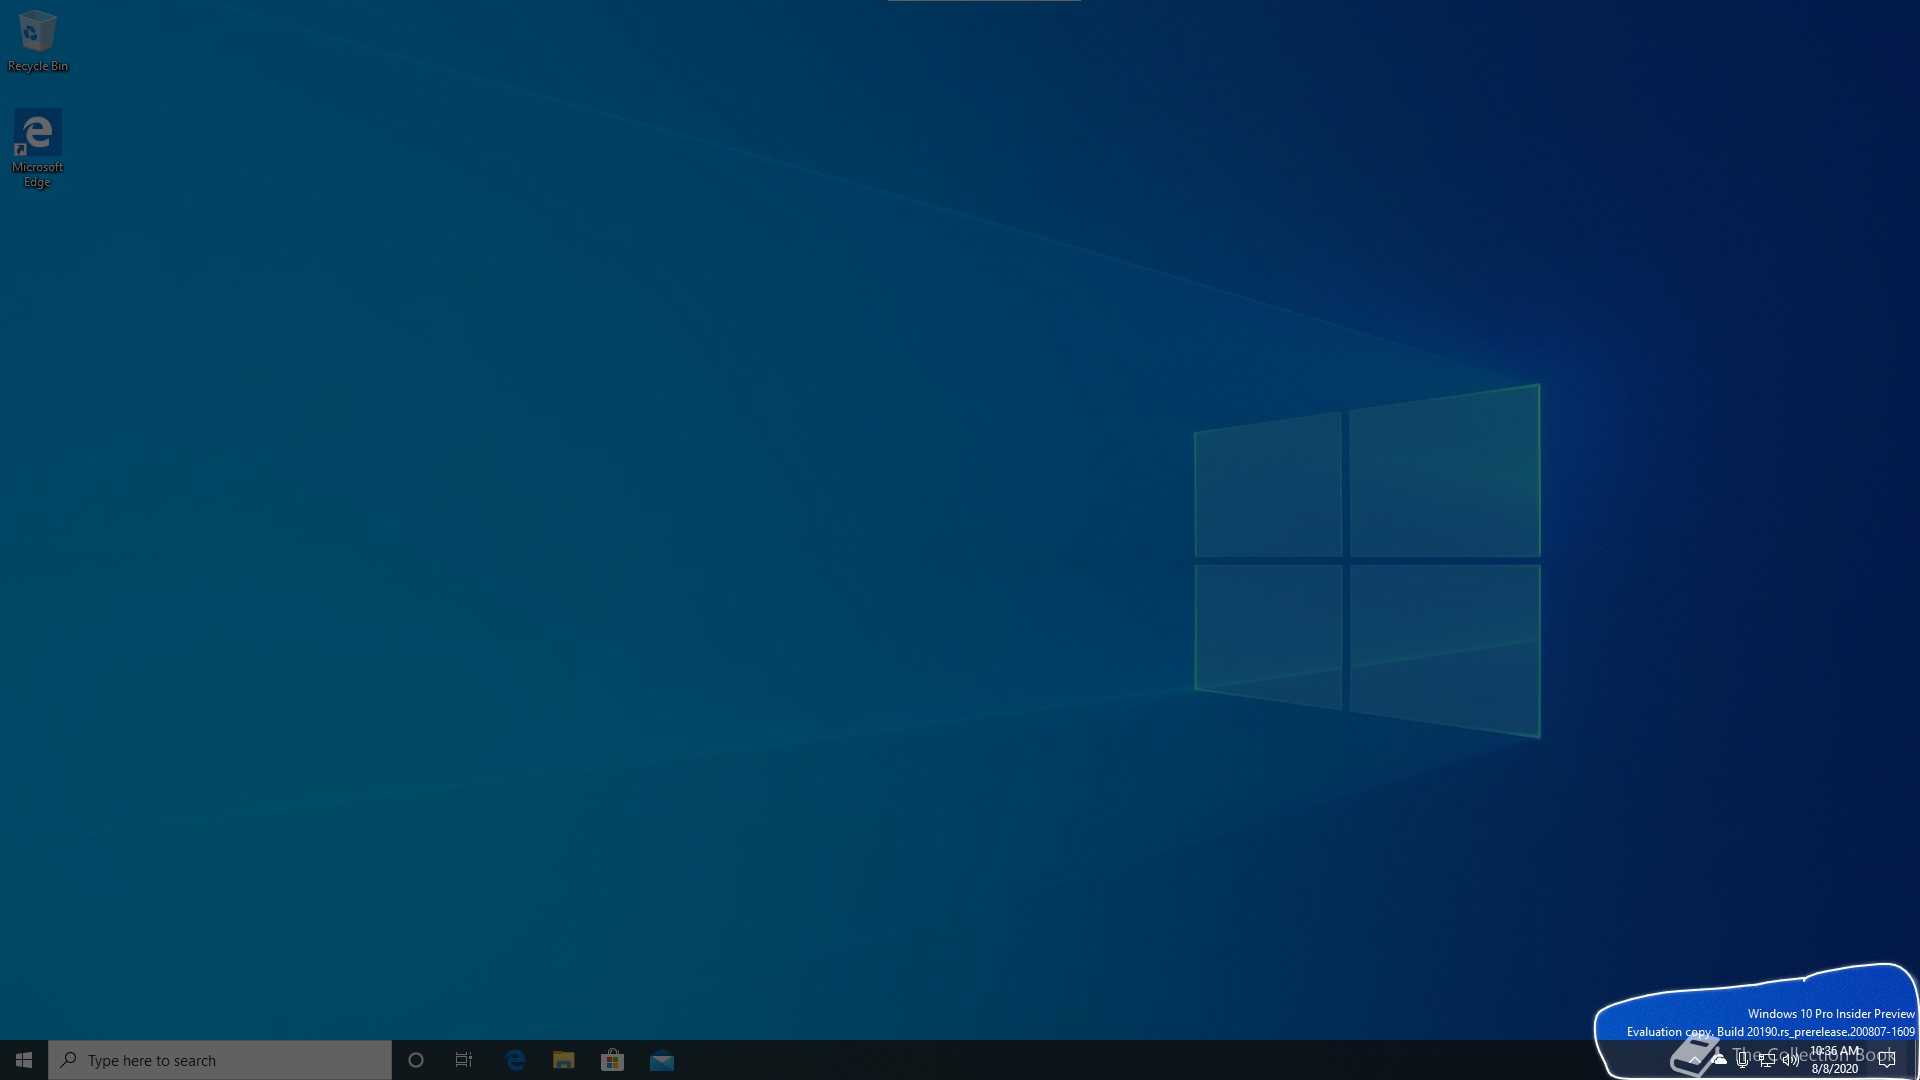
Task: Open the Windows Start menu
Action: (x=24, y=1060)
